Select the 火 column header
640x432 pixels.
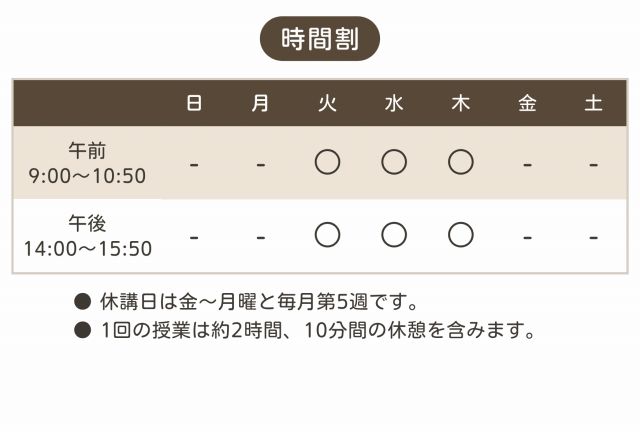click(327, 103)
